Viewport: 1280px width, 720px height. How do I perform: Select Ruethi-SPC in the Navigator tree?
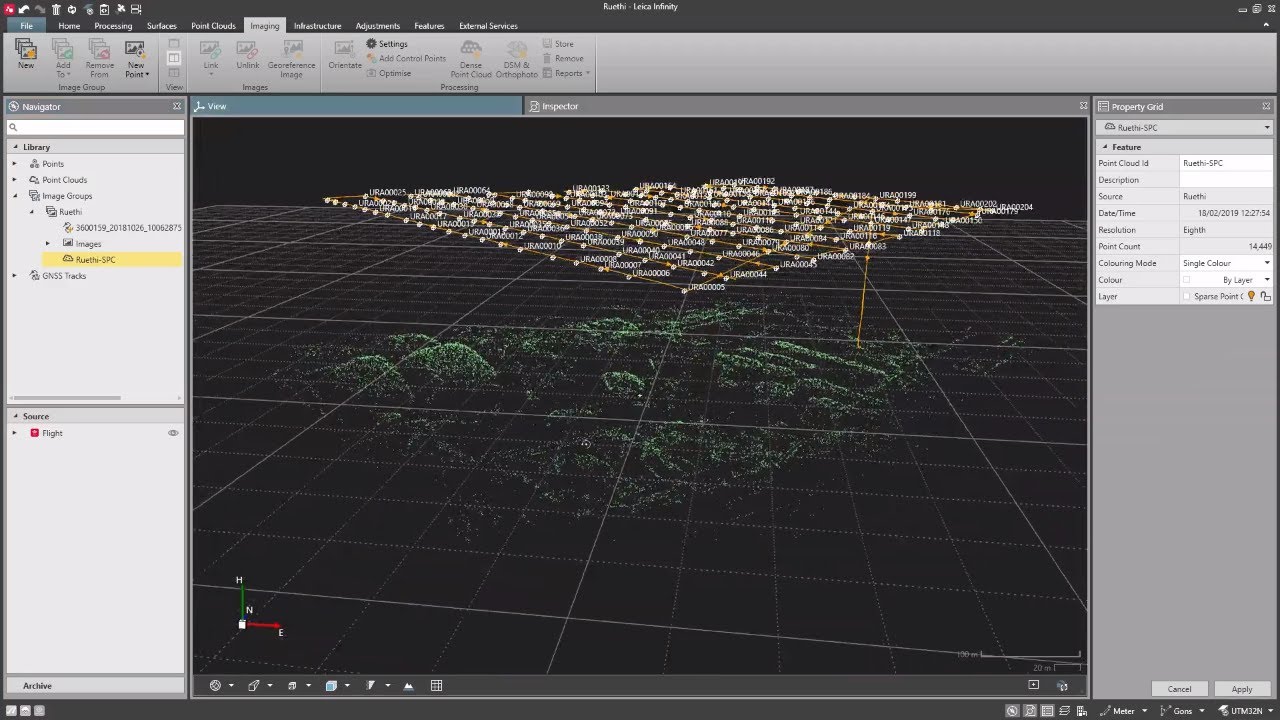coord(96,260)
